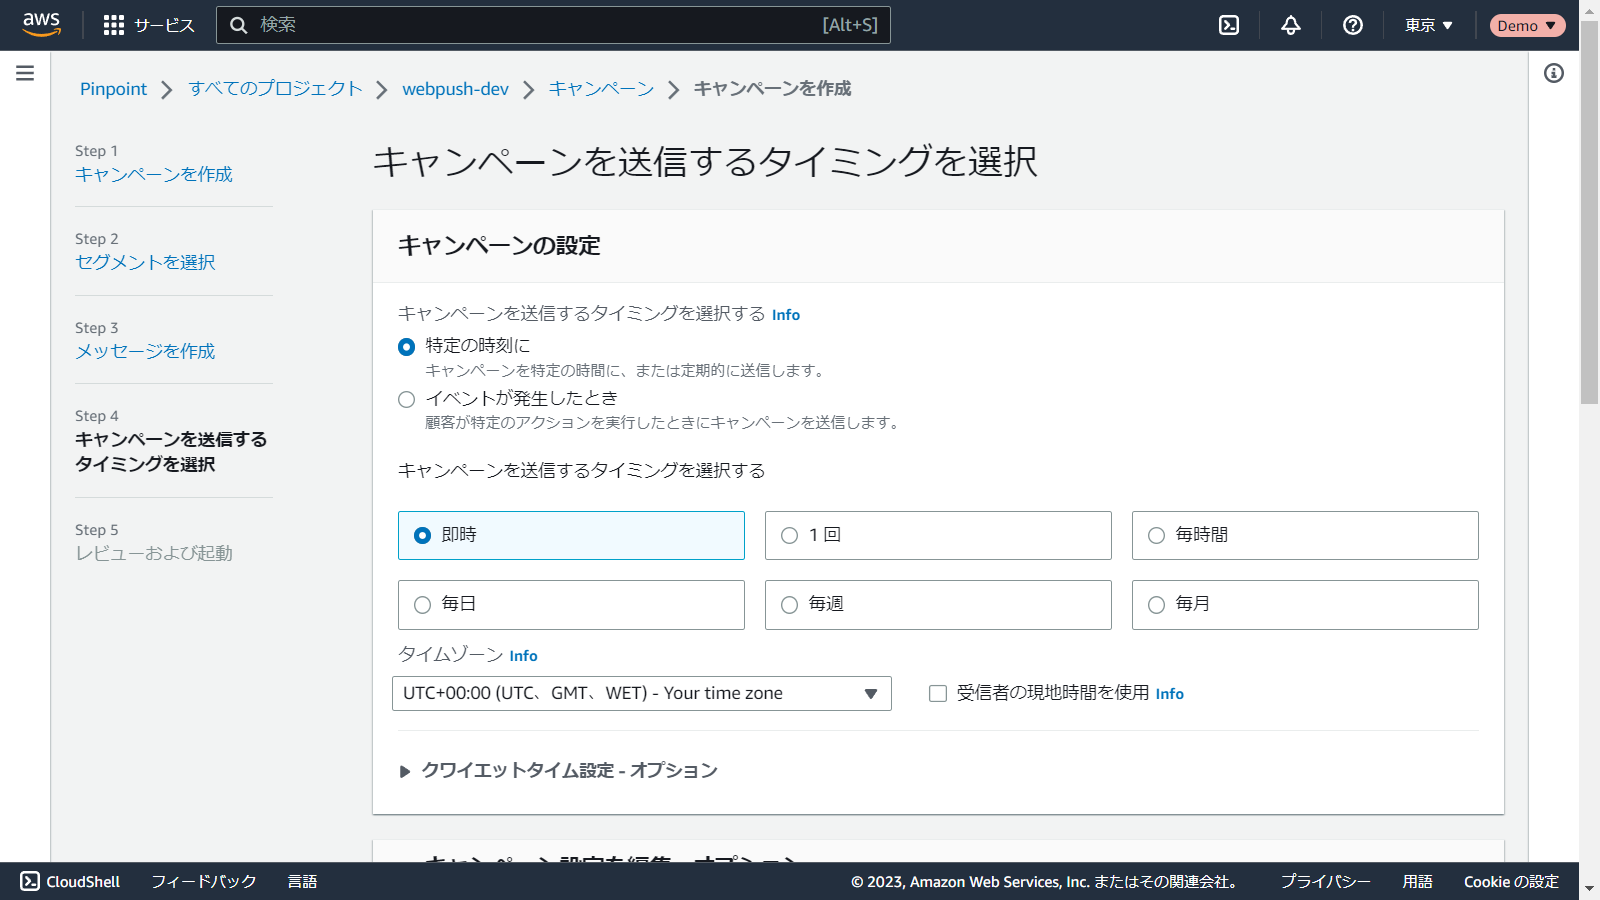Viewport: 1600px width, 900px height.
Task: Open the help question mark icon
Action: click(1353, 25)
